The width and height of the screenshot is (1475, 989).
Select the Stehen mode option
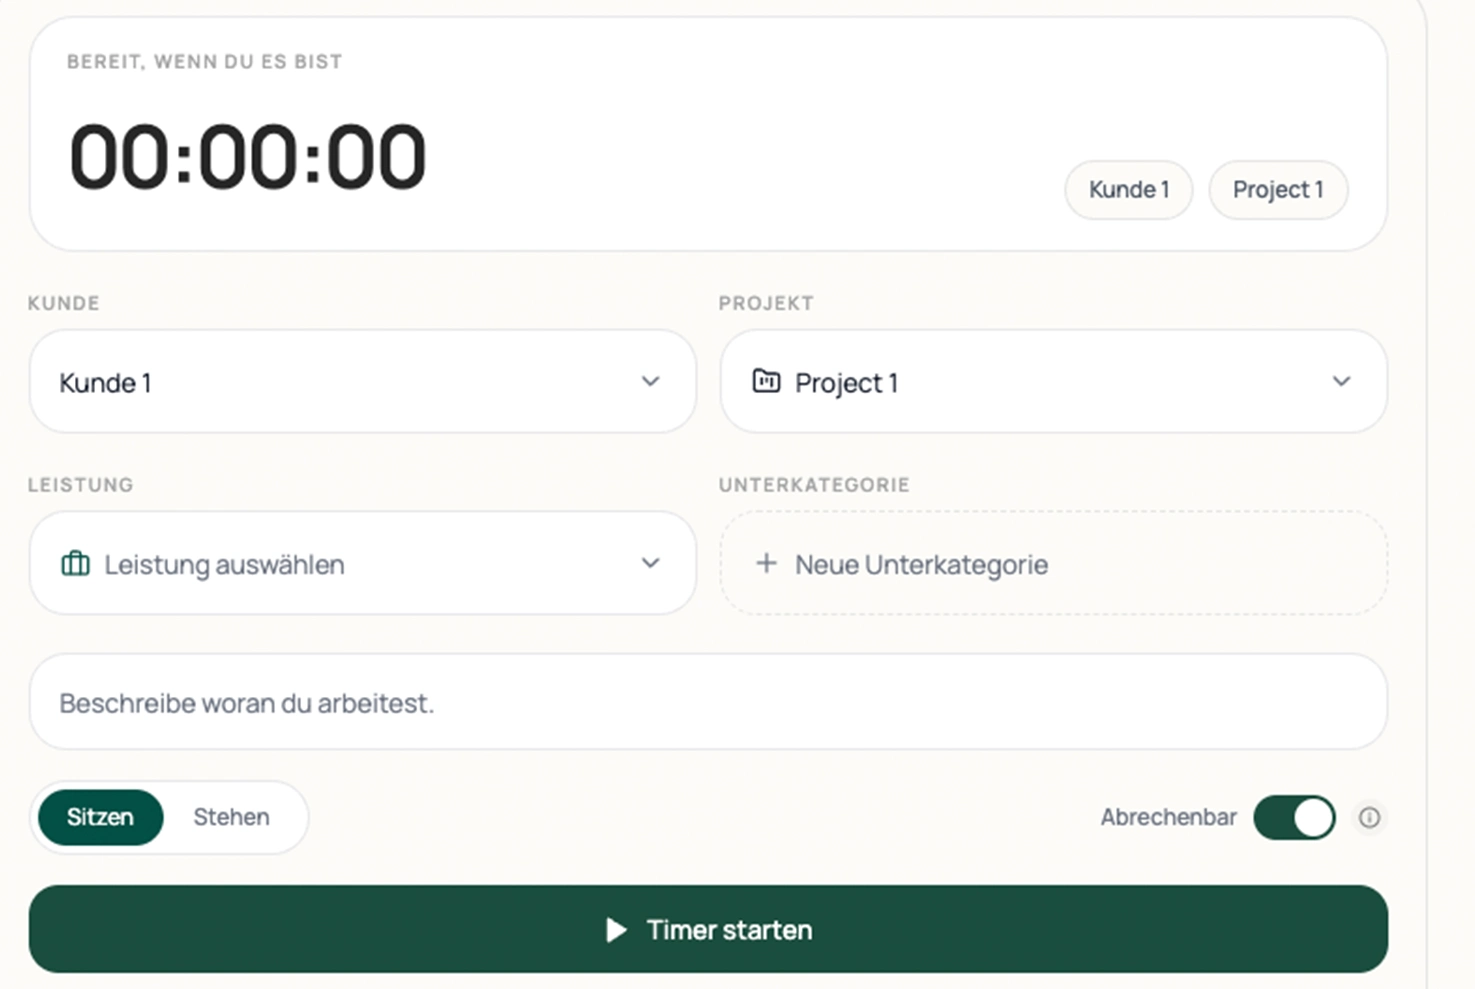pos(231,817)
